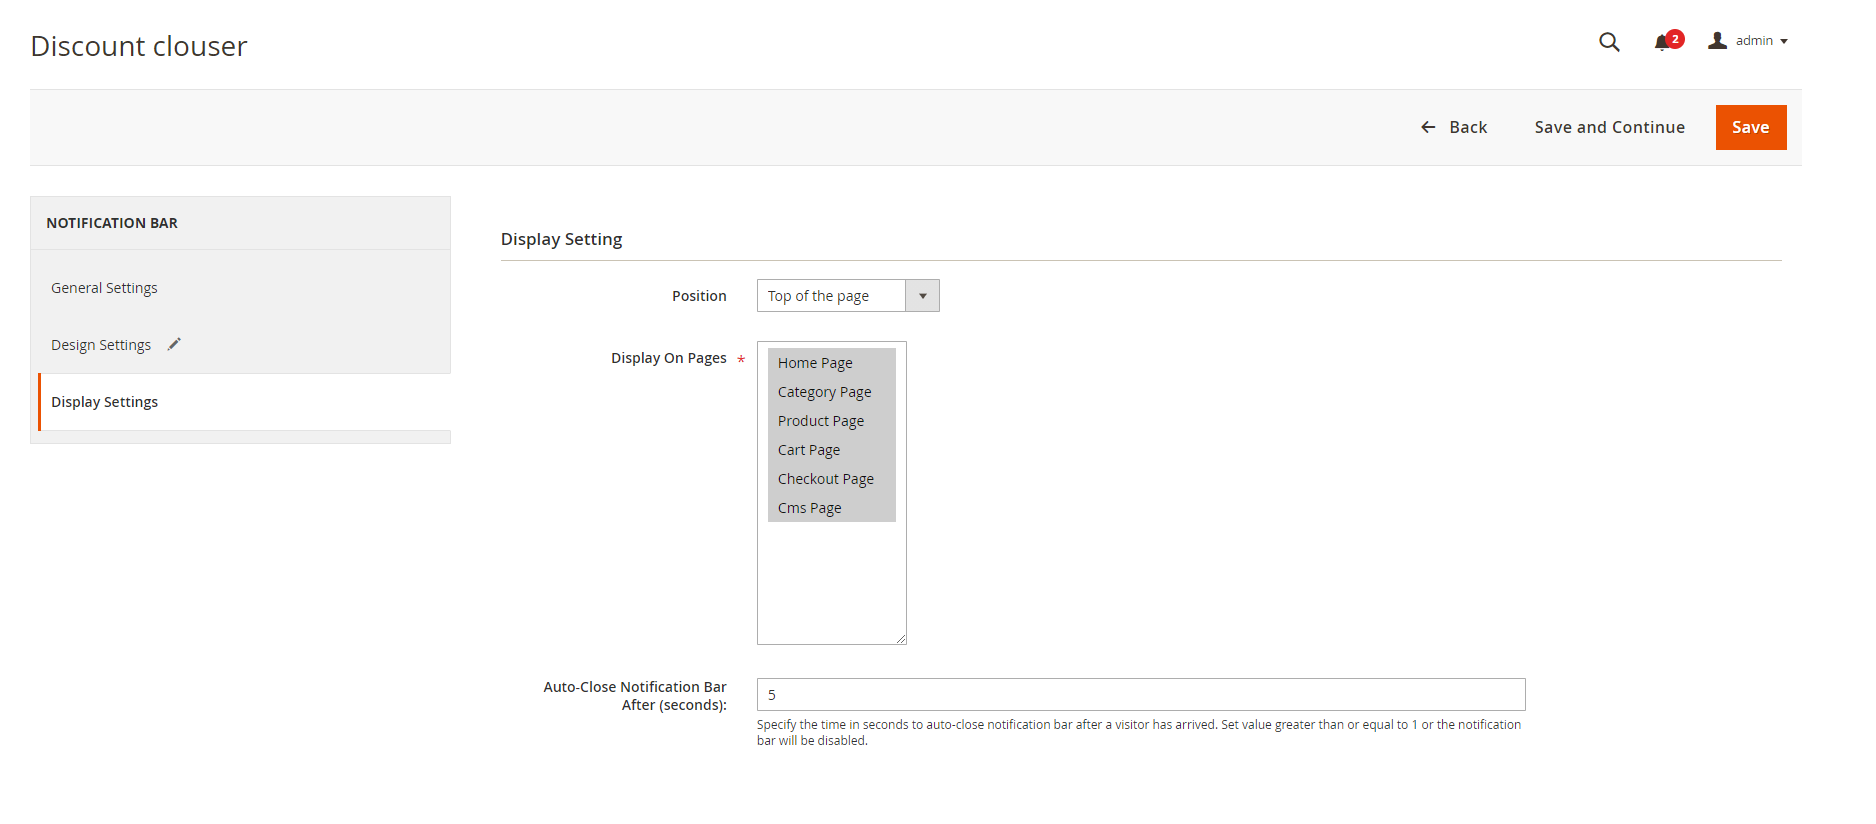Screen dimensions: 1876x824
Task: Switch to Design Settings tab
Action: click(x=101, y=345)
